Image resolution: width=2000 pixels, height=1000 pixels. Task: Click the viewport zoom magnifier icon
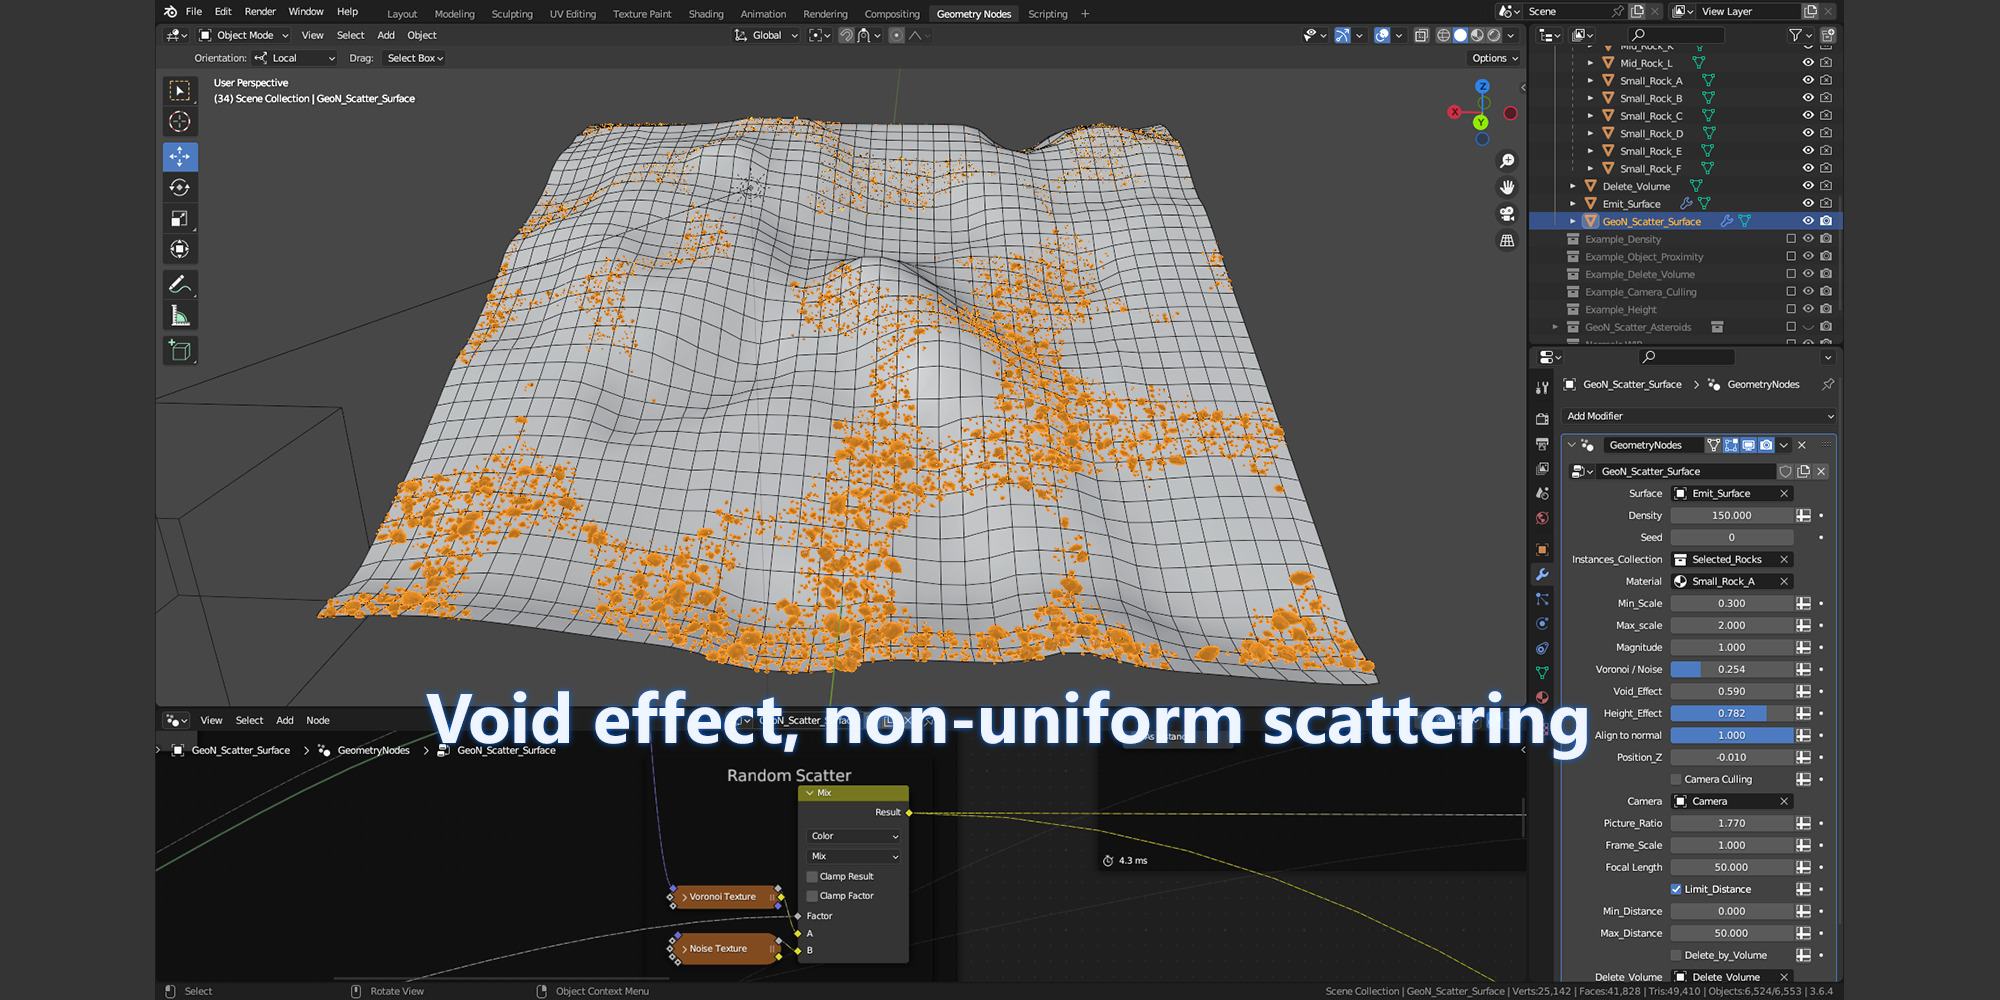1507,161
